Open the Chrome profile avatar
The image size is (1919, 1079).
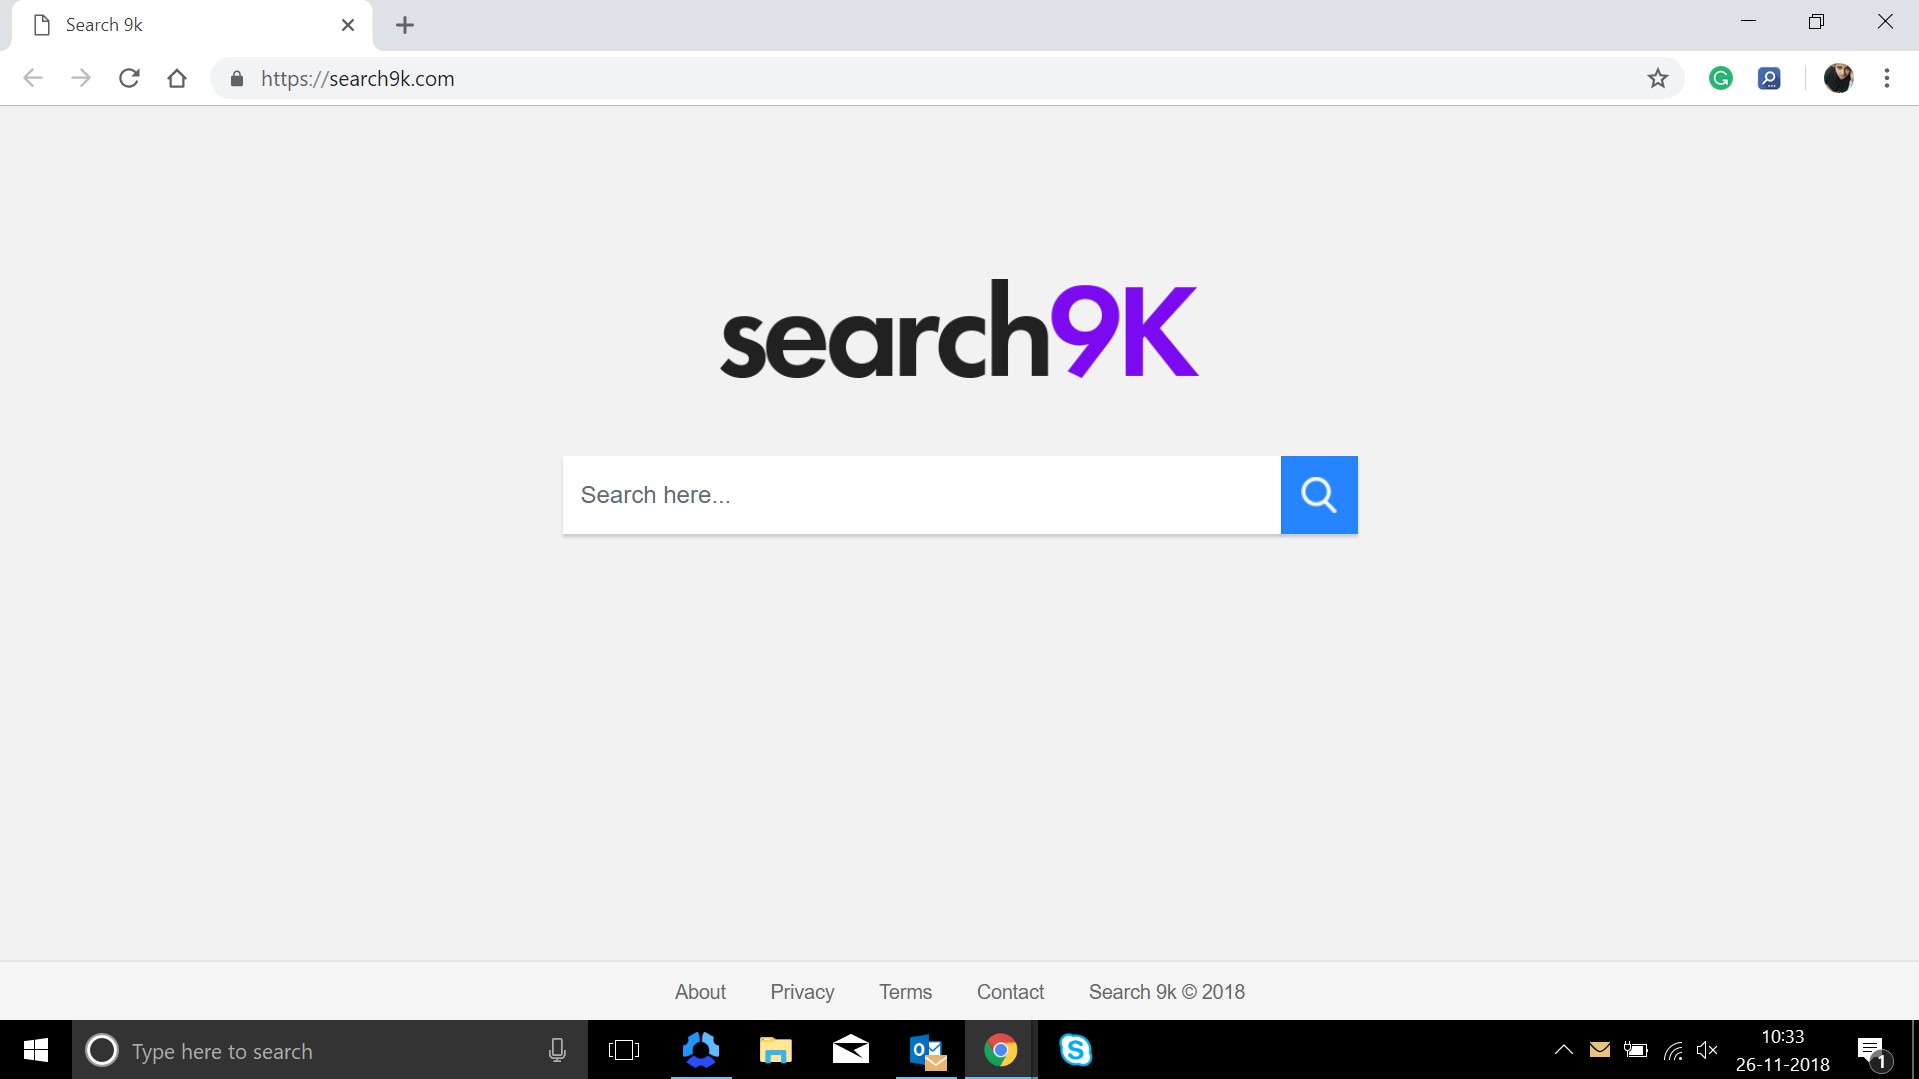tap(1838, 78)
